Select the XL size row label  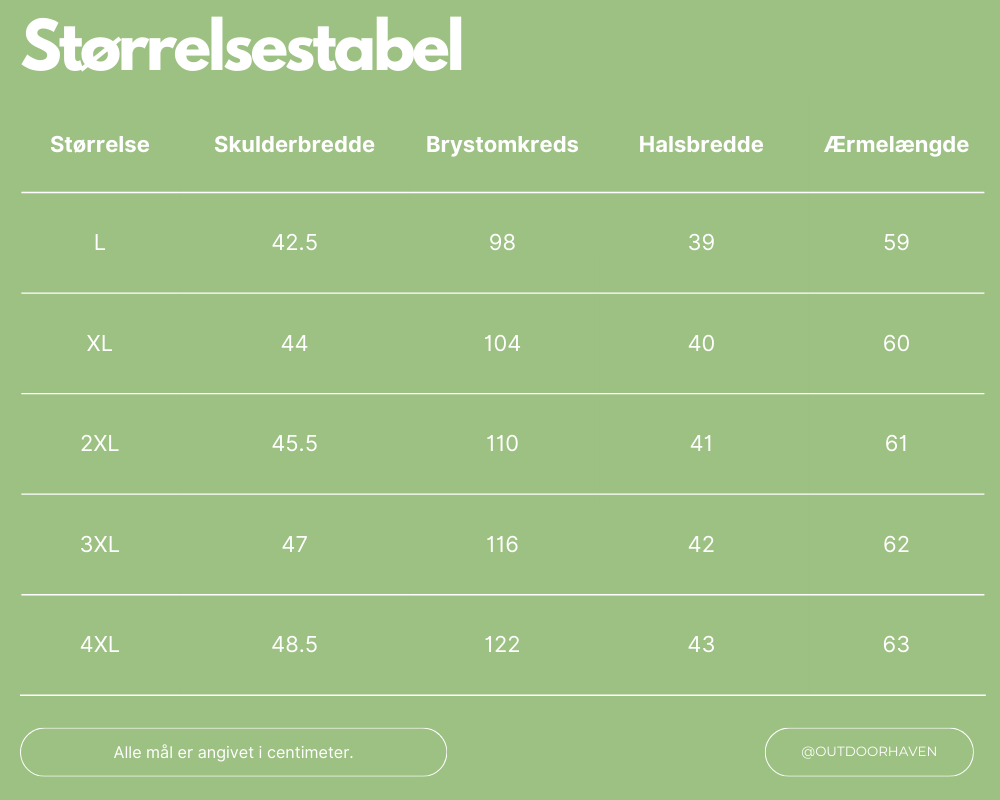point(100,343)
